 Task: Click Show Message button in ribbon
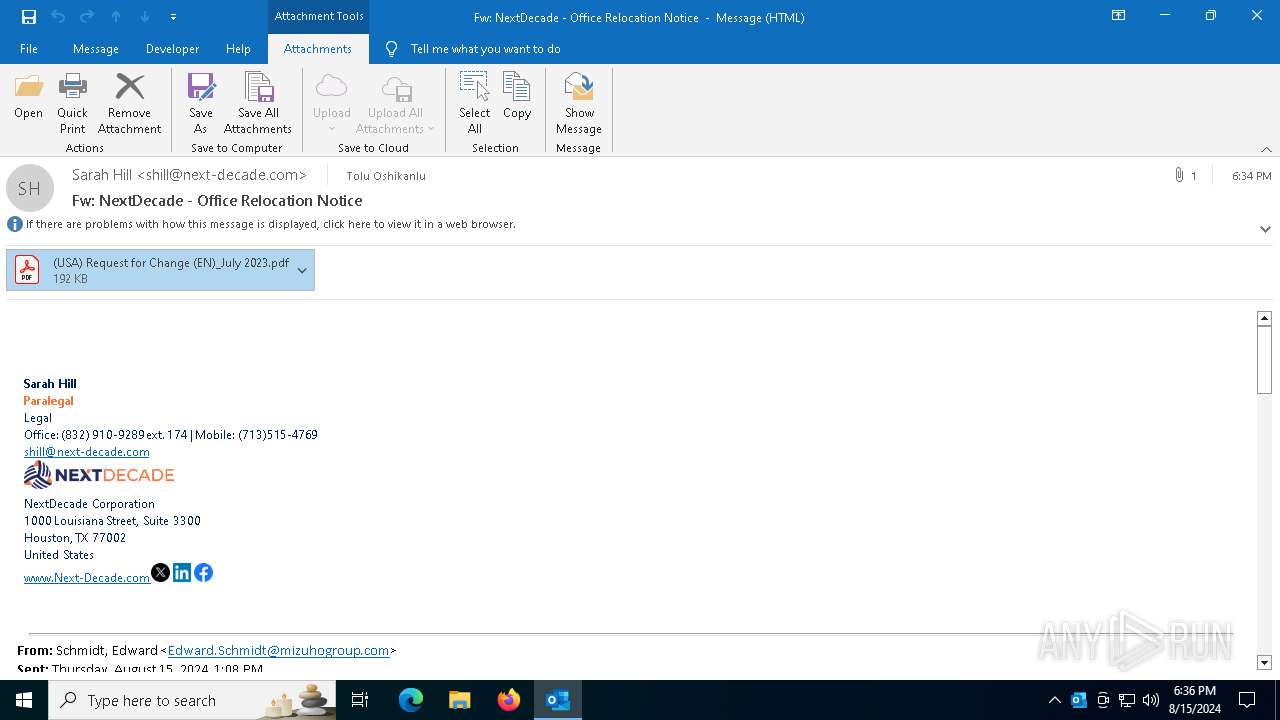coord(579,103)
